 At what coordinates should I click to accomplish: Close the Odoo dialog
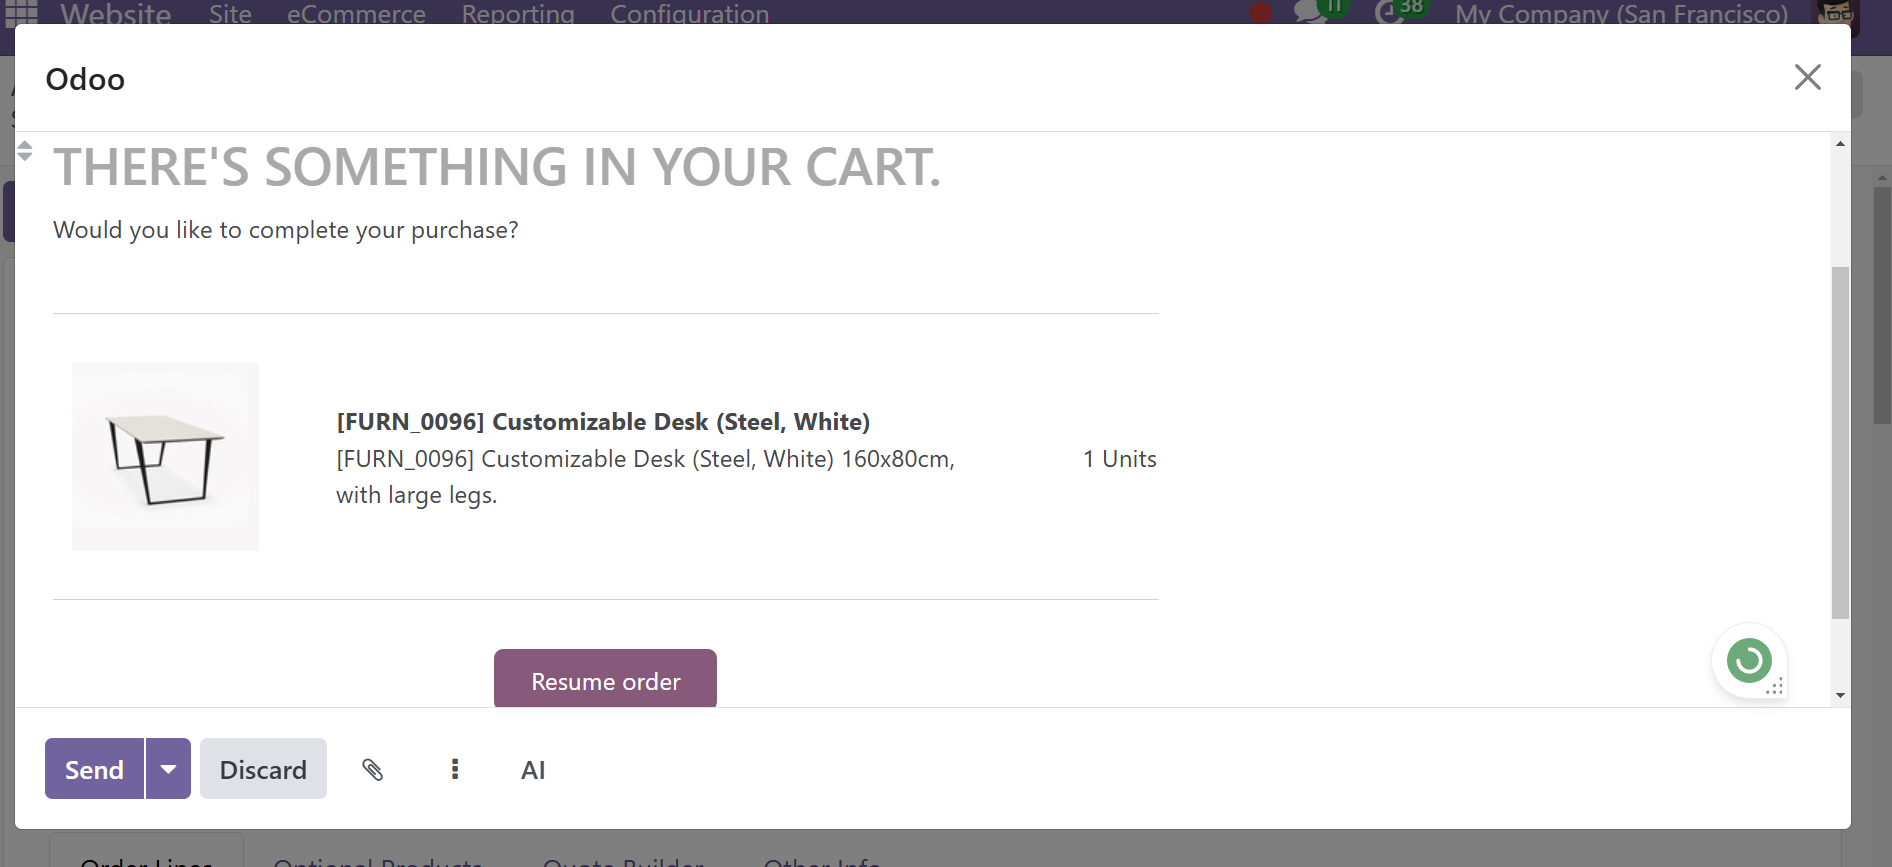click(1807, 77)
